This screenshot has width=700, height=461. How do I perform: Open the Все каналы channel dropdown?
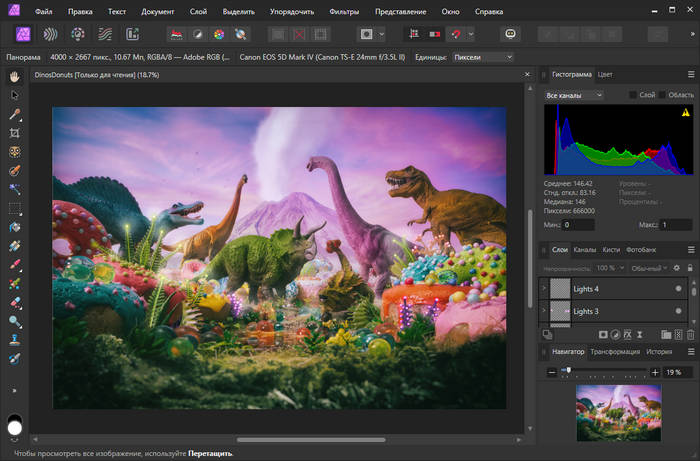point(574,95)
